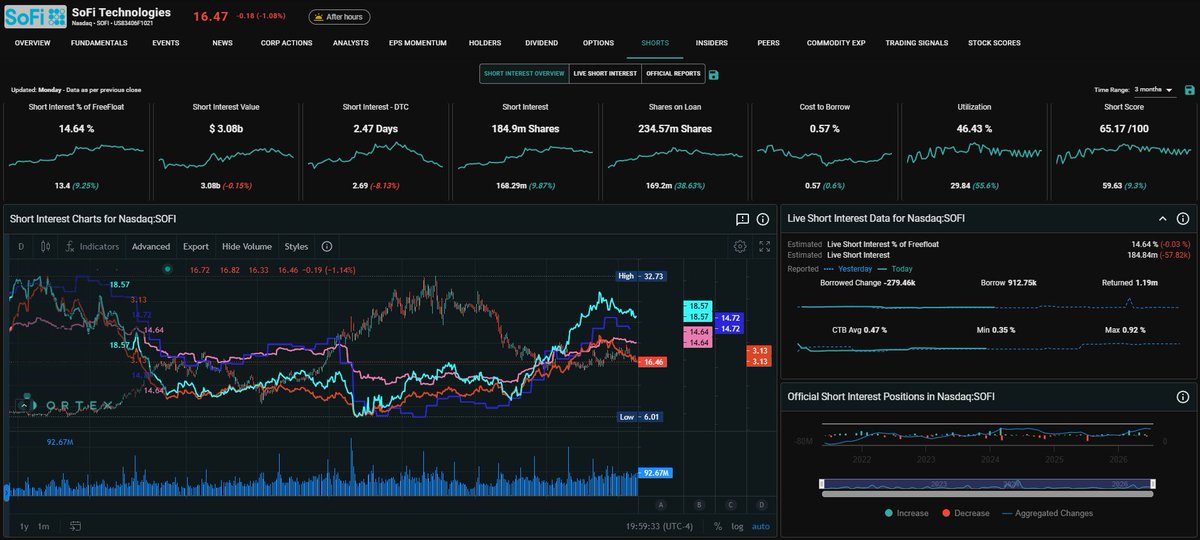The width and height of the screenshot is (1200, 540).
Task: Show info for Short Interest Charts panel
Action: pos(762,219)
